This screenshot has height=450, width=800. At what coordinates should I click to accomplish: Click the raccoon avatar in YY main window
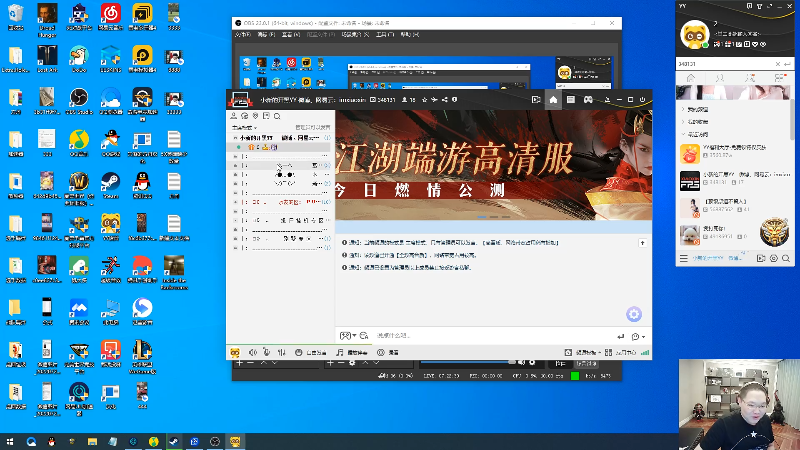[695, 35]
